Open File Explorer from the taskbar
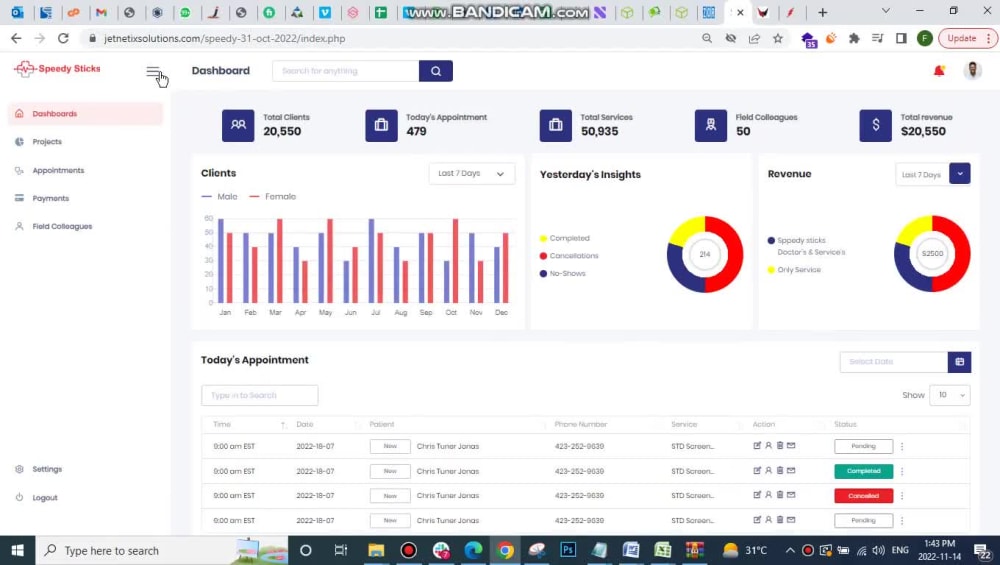 [376, 550]
